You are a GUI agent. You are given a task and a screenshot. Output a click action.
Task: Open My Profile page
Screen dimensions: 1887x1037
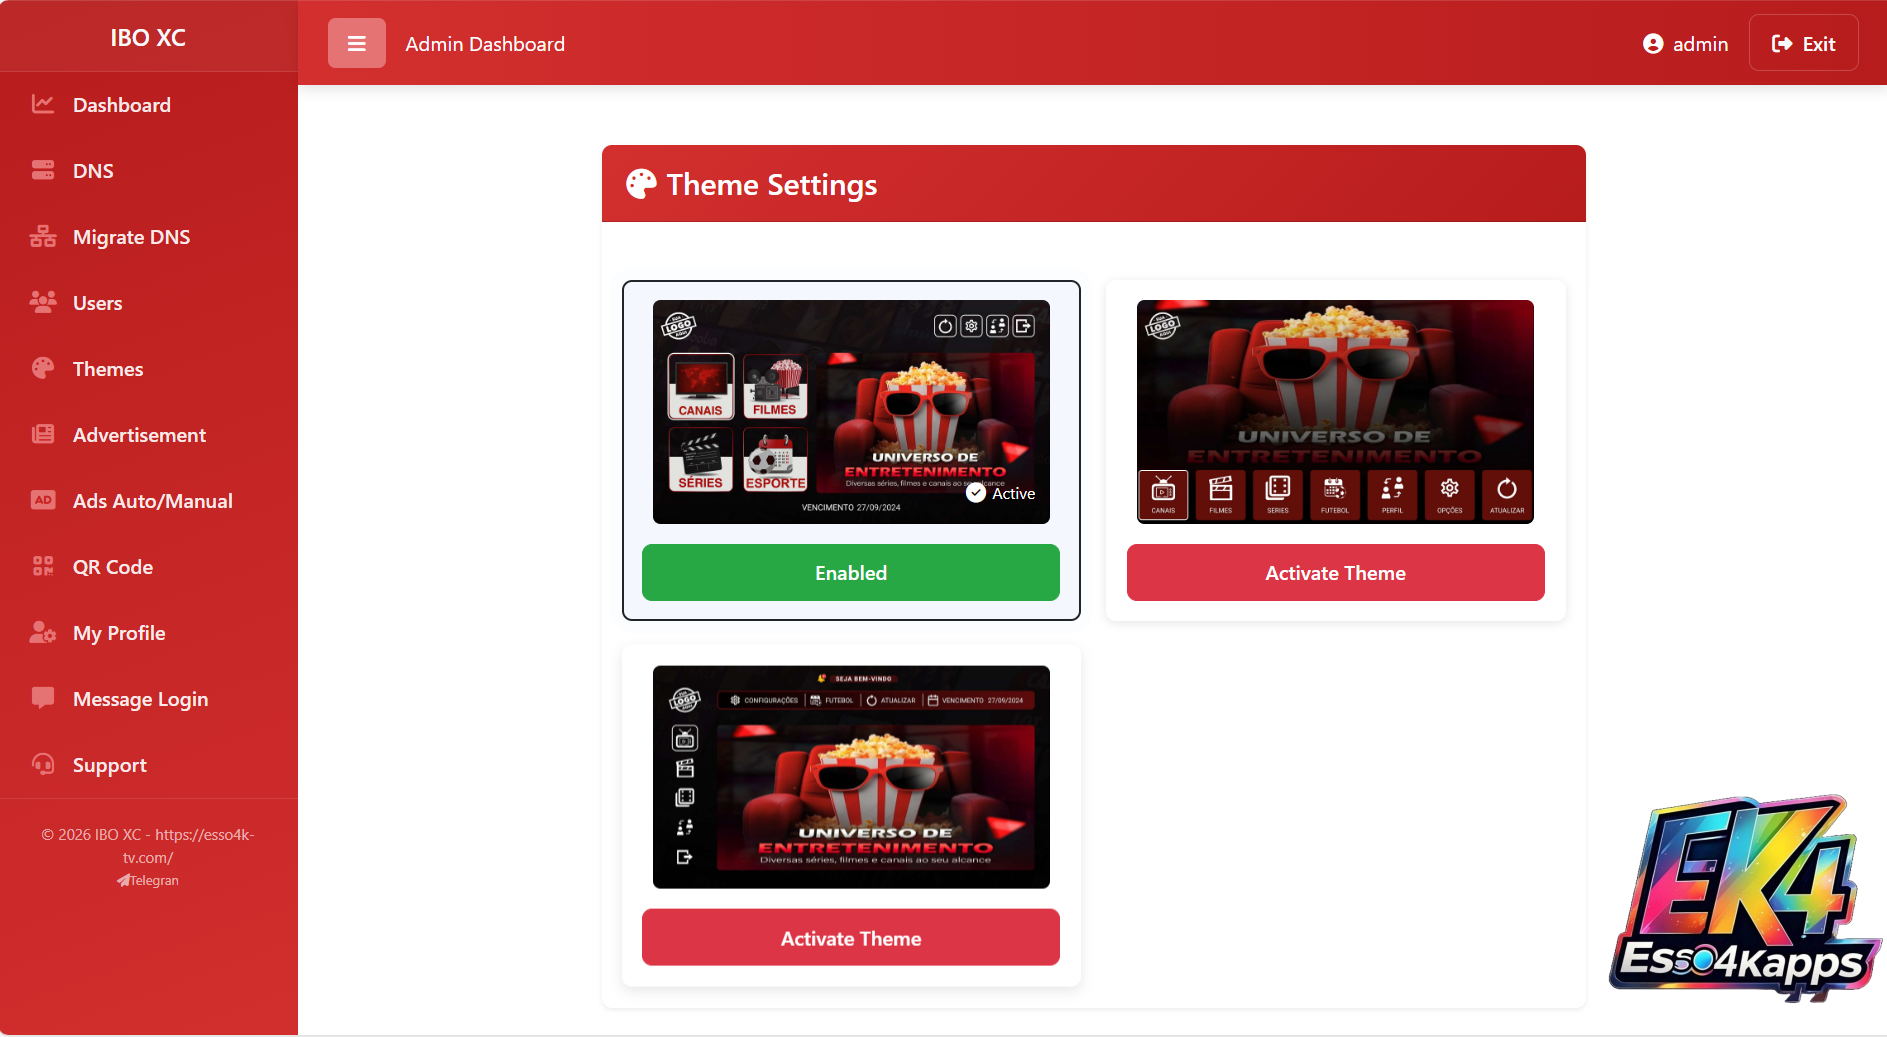click(x=119, y=633)
